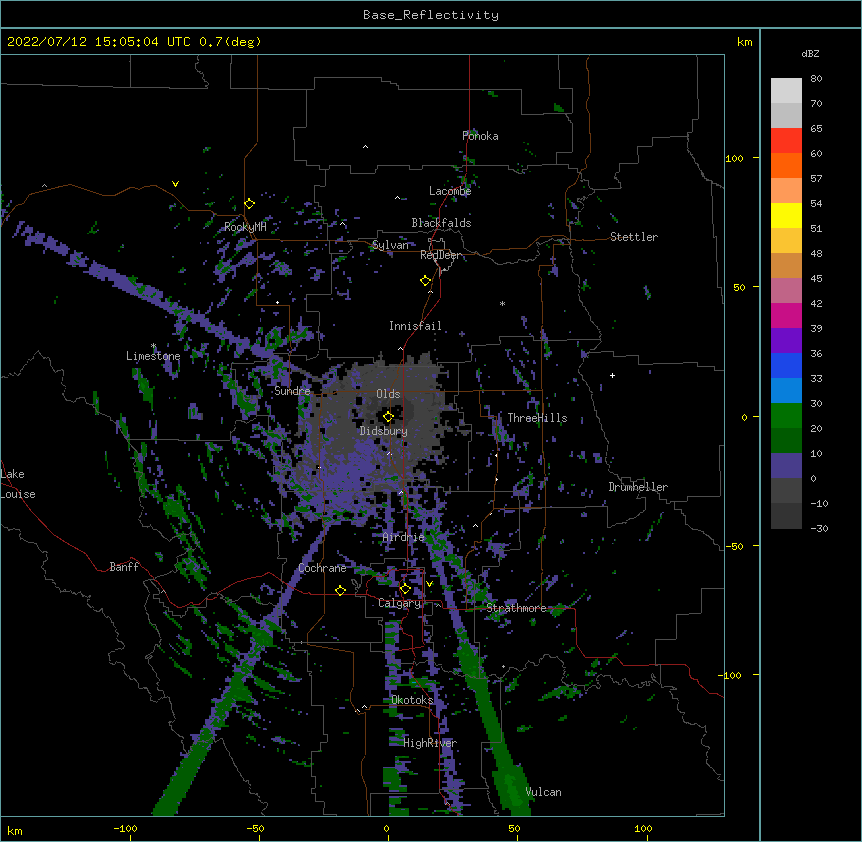
Task: Click the yellow -100 tick on the bottom axis
Action: coord(125,828)
